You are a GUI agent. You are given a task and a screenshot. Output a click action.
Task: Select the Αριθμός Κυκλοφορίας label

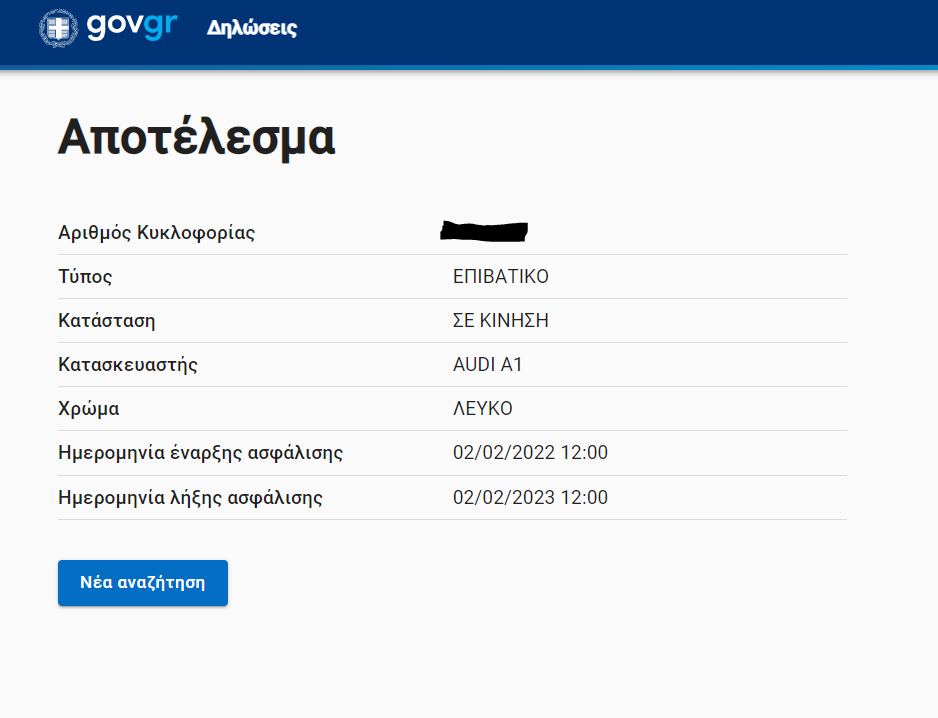[x=157, y=233]
